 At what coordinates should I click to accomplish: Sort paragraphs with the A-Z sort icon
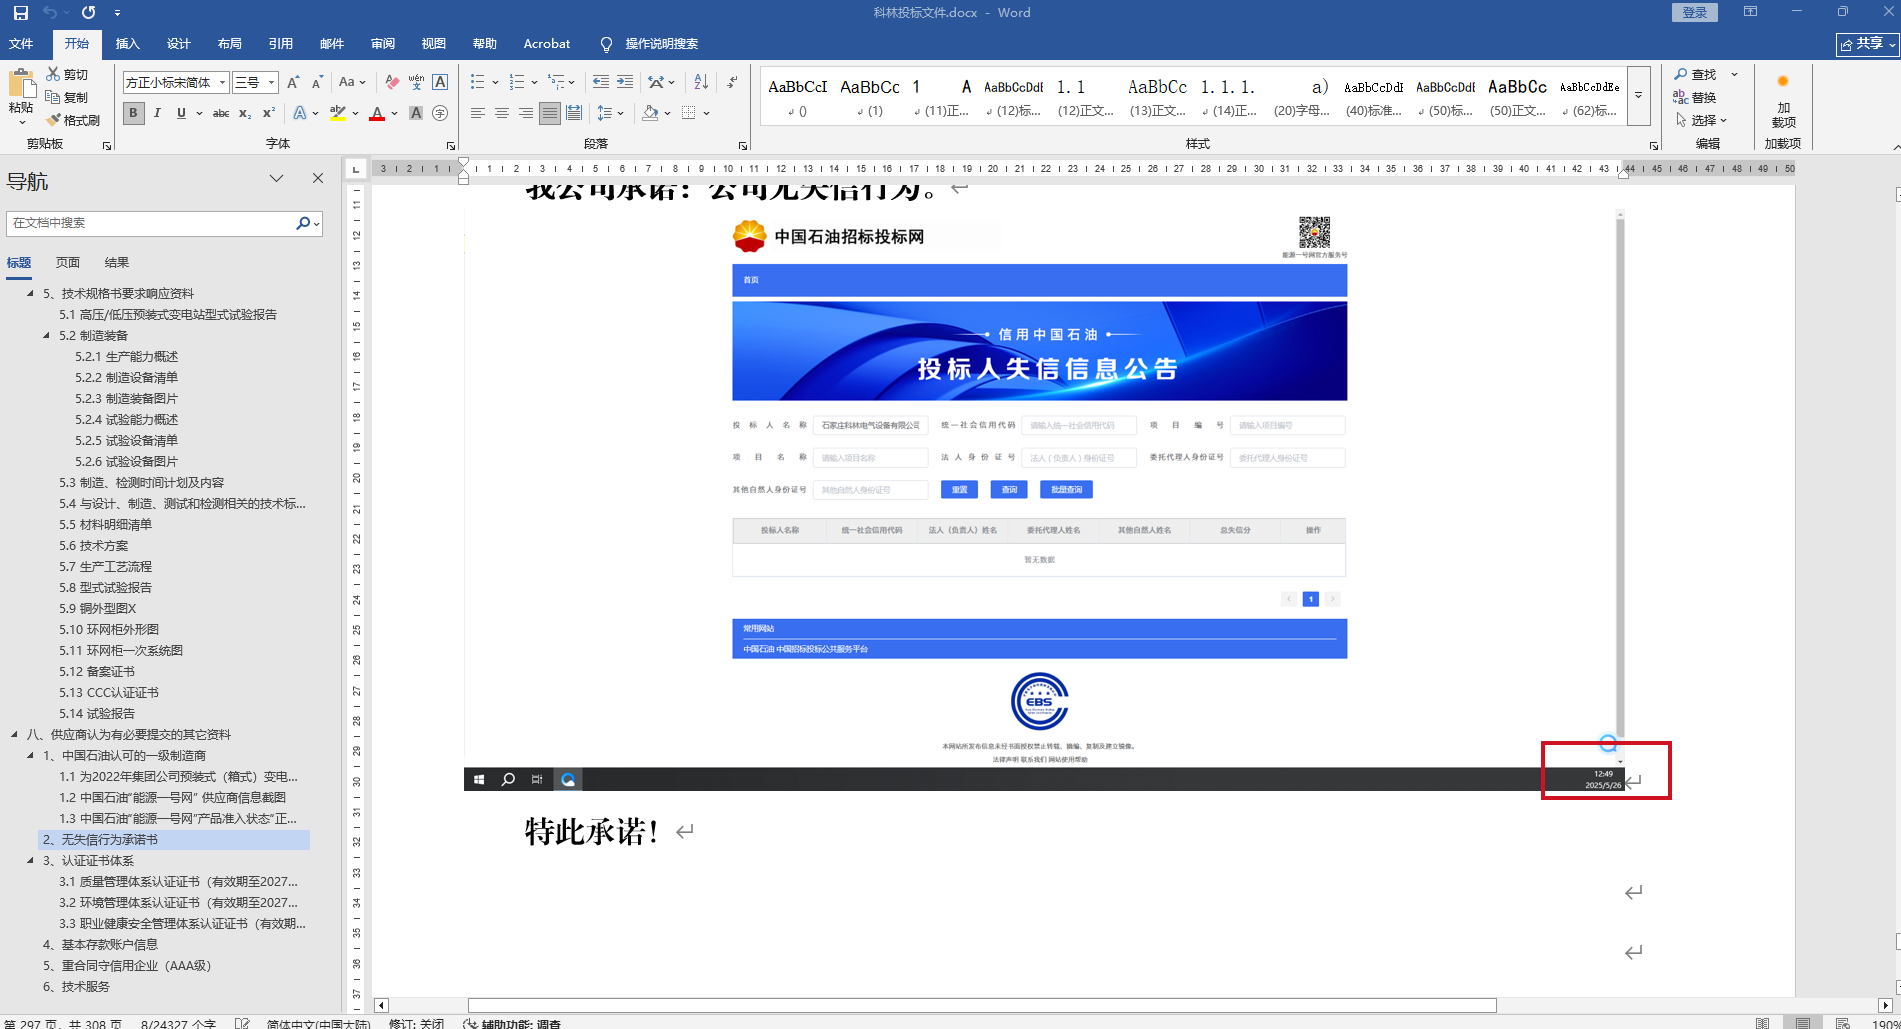pyautogui.click(x=701, y=83)
